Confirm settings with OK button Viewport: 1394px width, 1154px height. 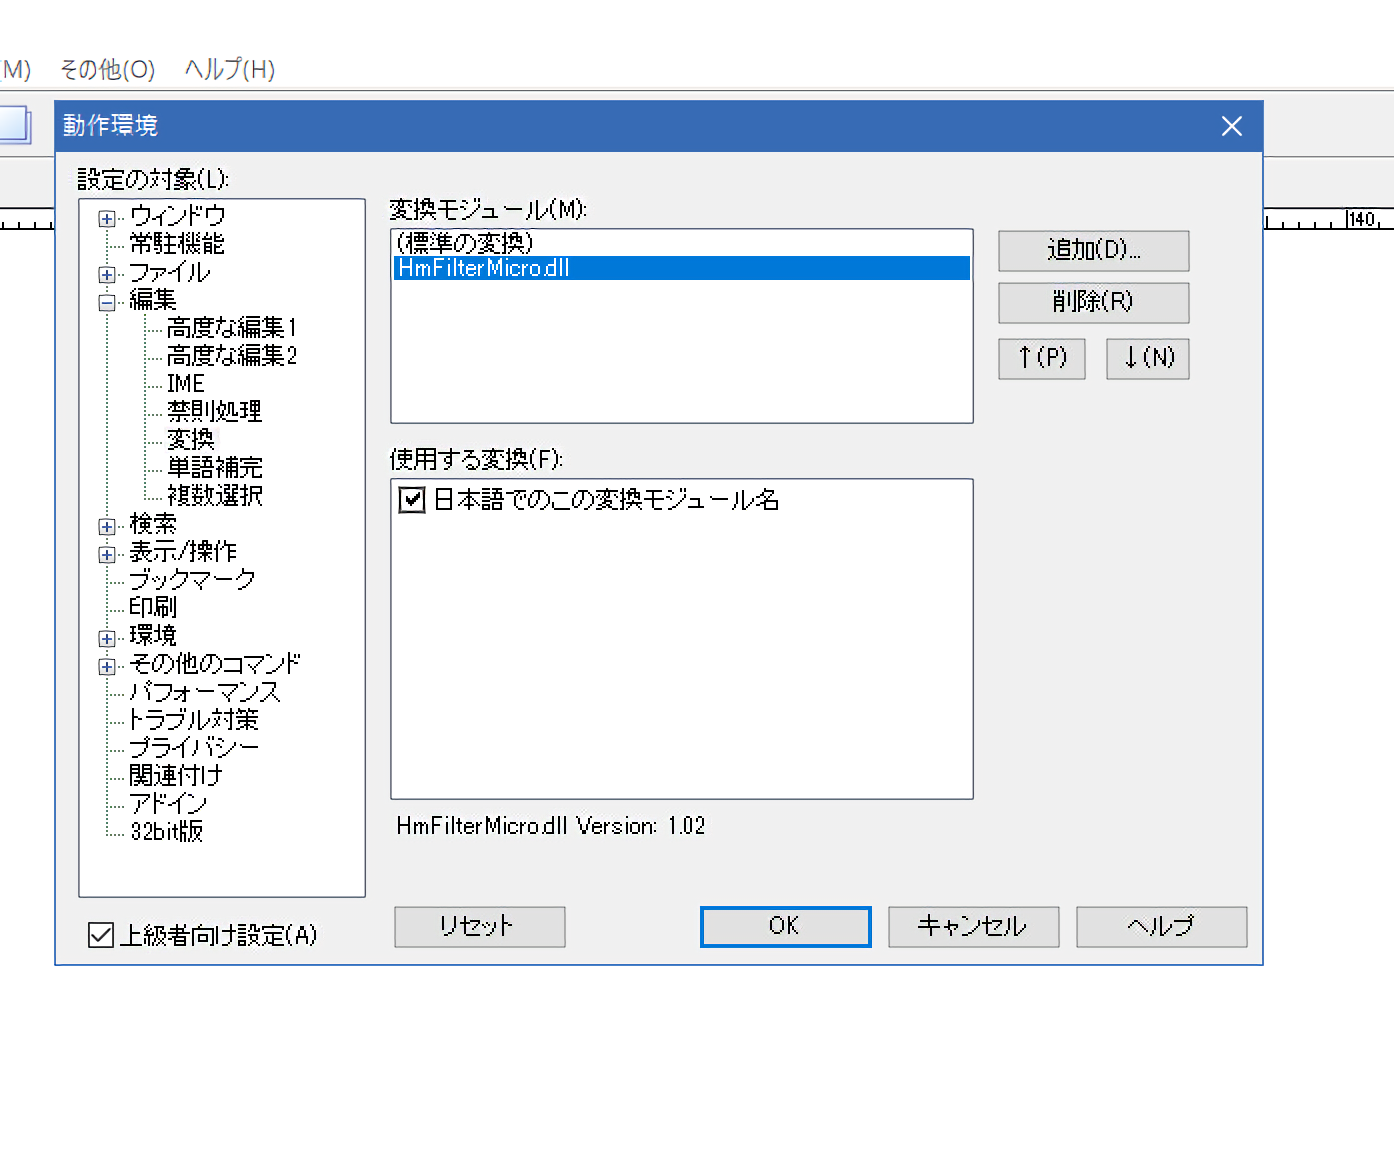point(785,926)
